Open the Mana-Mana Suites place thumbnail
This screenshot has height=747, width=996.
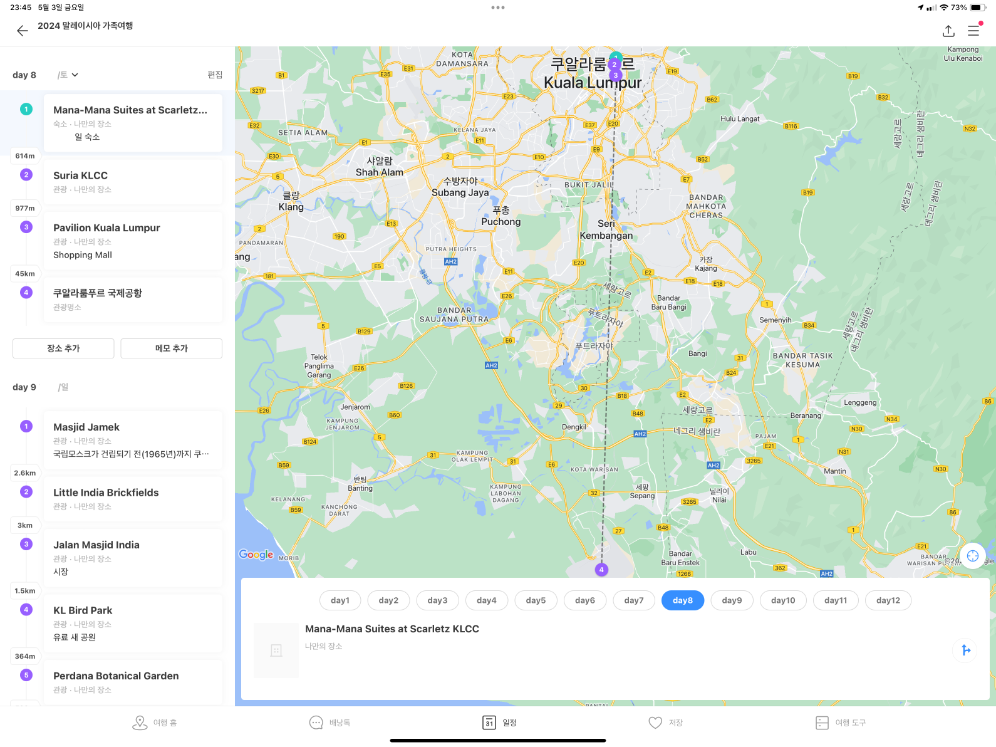point(276,650)
